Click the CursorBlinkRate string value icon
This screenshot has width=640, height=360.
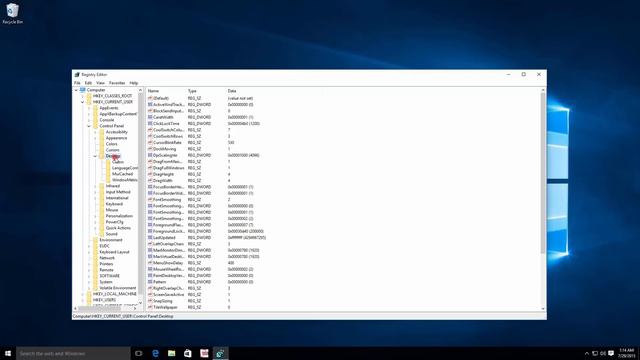(150, 143)
